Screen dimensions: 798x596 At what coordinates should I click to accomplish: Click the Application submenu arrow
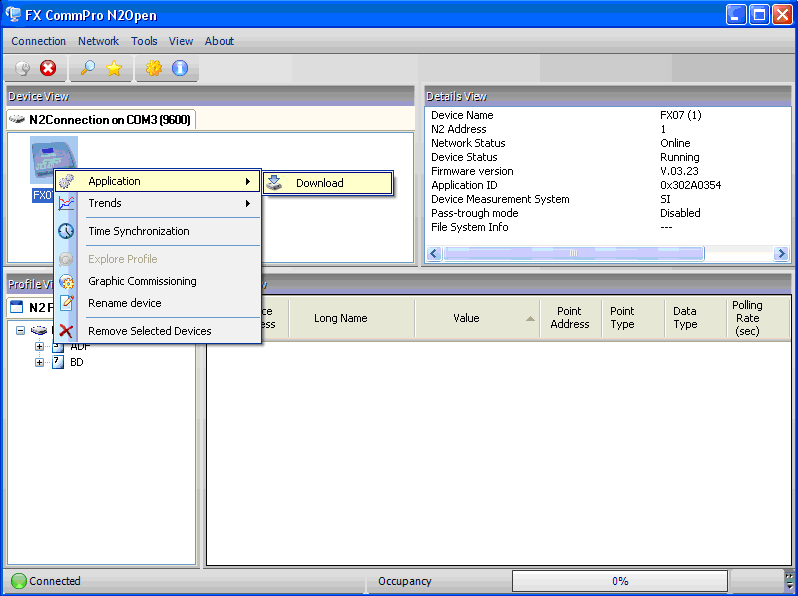point(248,181)
